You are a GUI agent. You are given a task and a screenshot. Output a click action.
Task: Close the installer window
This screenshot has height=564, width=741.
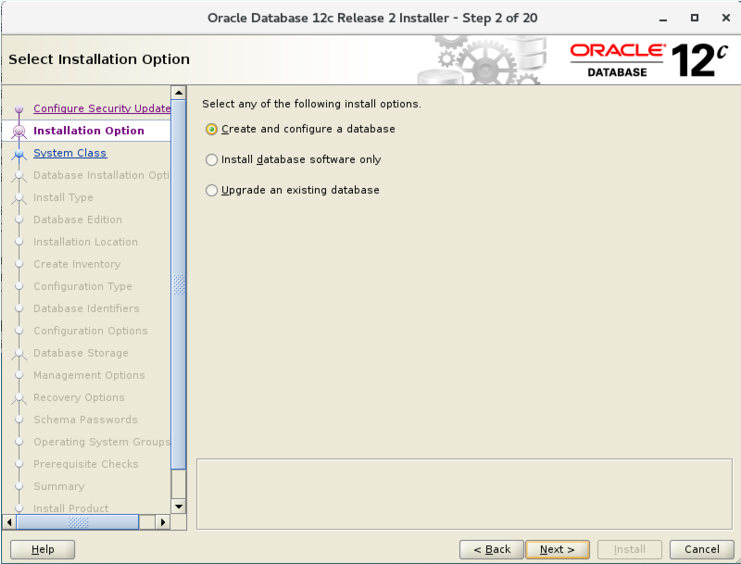(726, 18)
